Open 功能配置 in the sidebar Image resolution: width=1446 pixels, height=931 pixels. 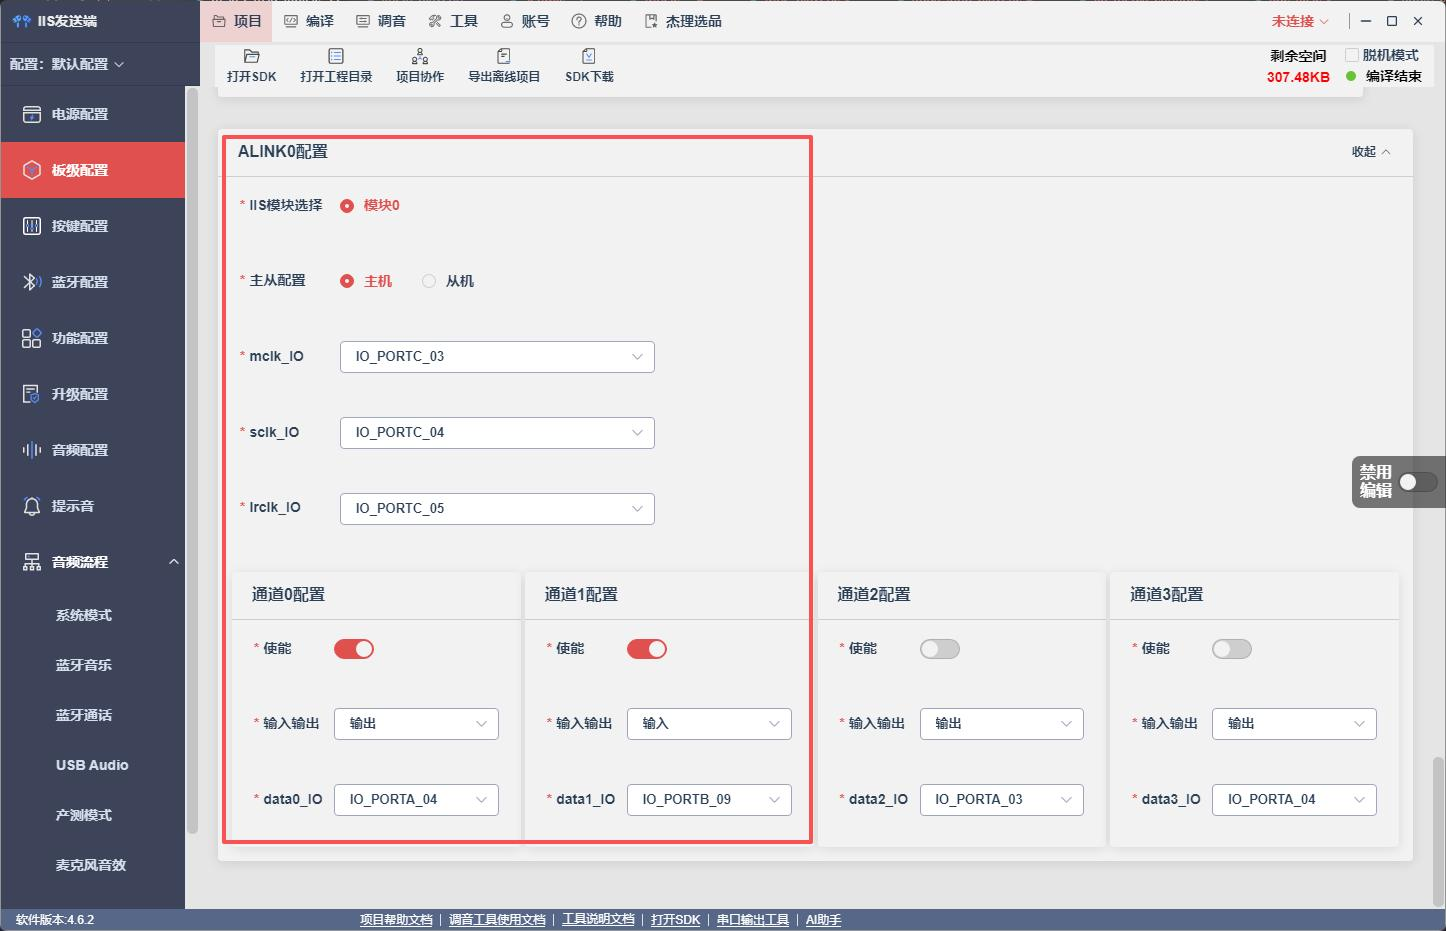(x=92, y=338)
